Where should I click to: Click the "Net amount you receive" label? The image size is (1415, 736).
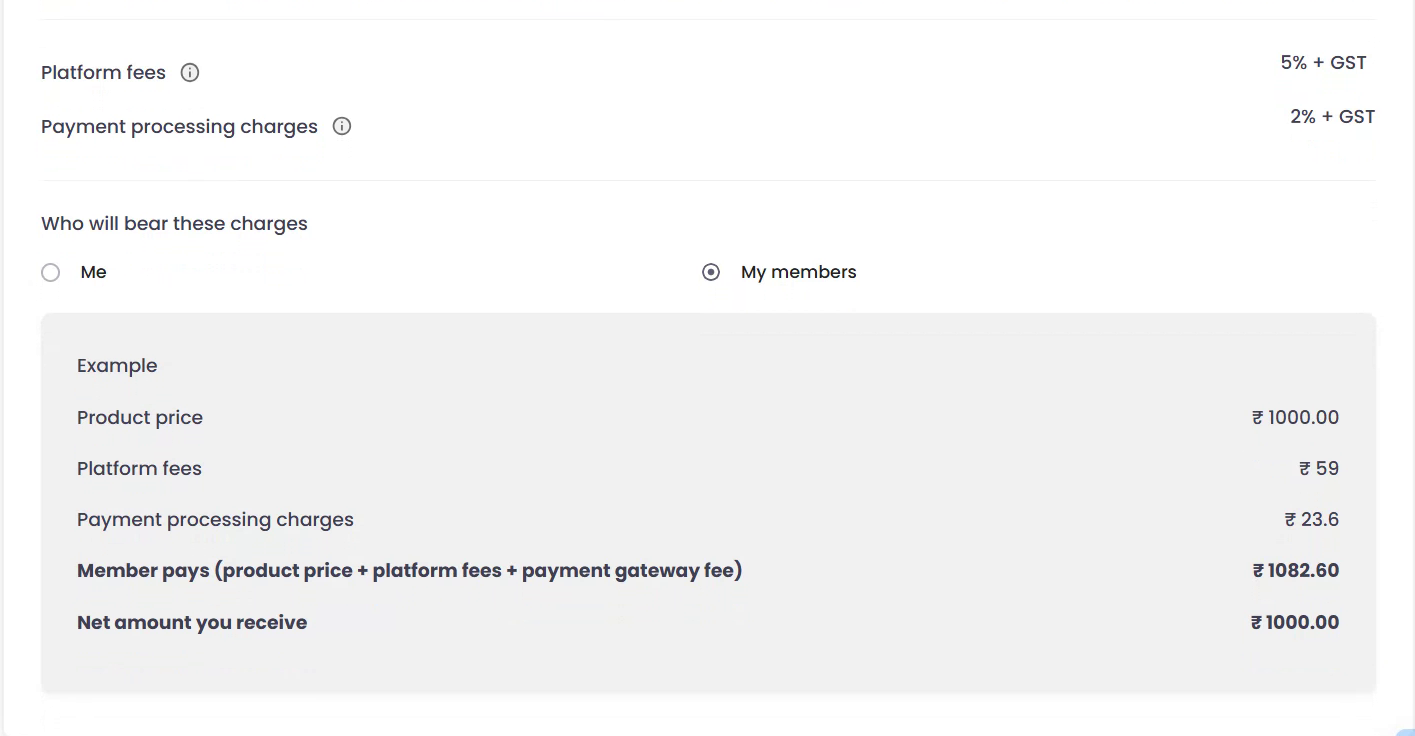192,623
